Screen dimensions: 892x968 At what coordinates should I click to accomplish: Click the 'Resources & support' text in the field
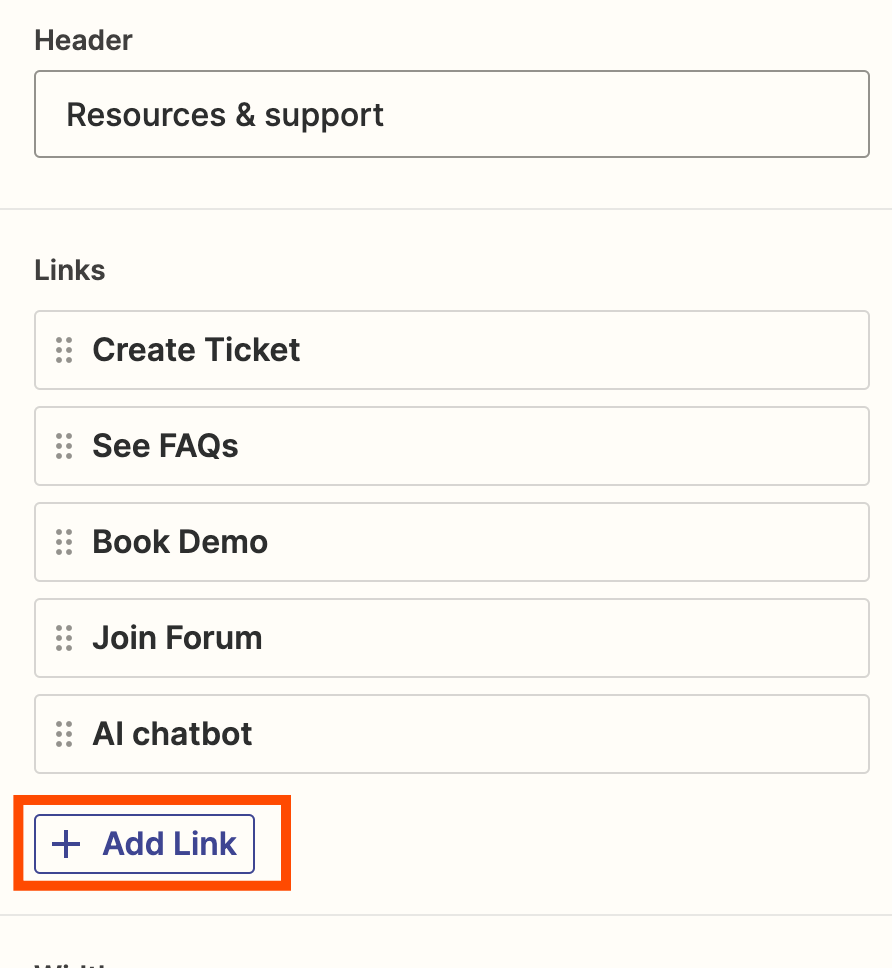pyautogui.click(x=225, y=115)
